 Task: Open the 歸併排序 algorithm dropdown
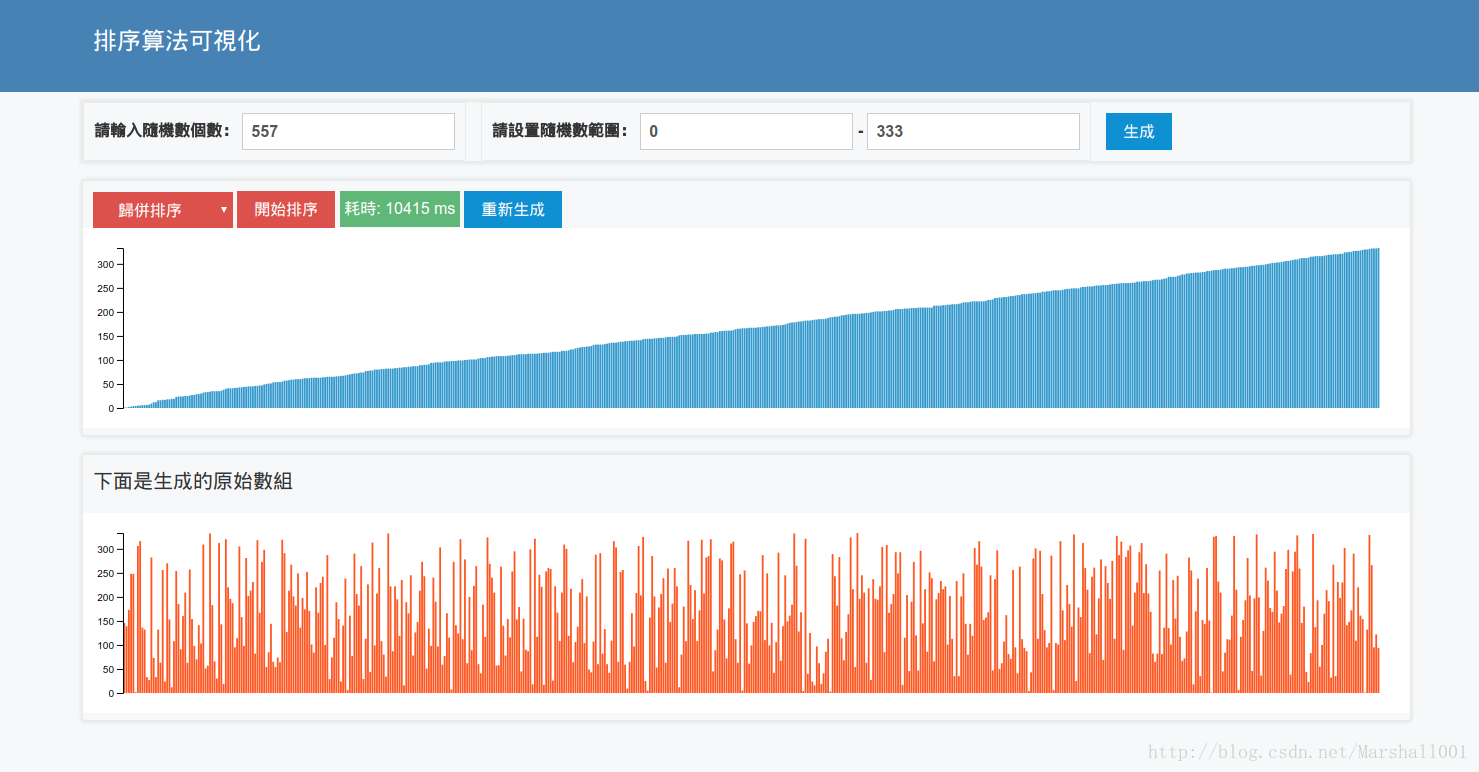[x=163, y=210]
